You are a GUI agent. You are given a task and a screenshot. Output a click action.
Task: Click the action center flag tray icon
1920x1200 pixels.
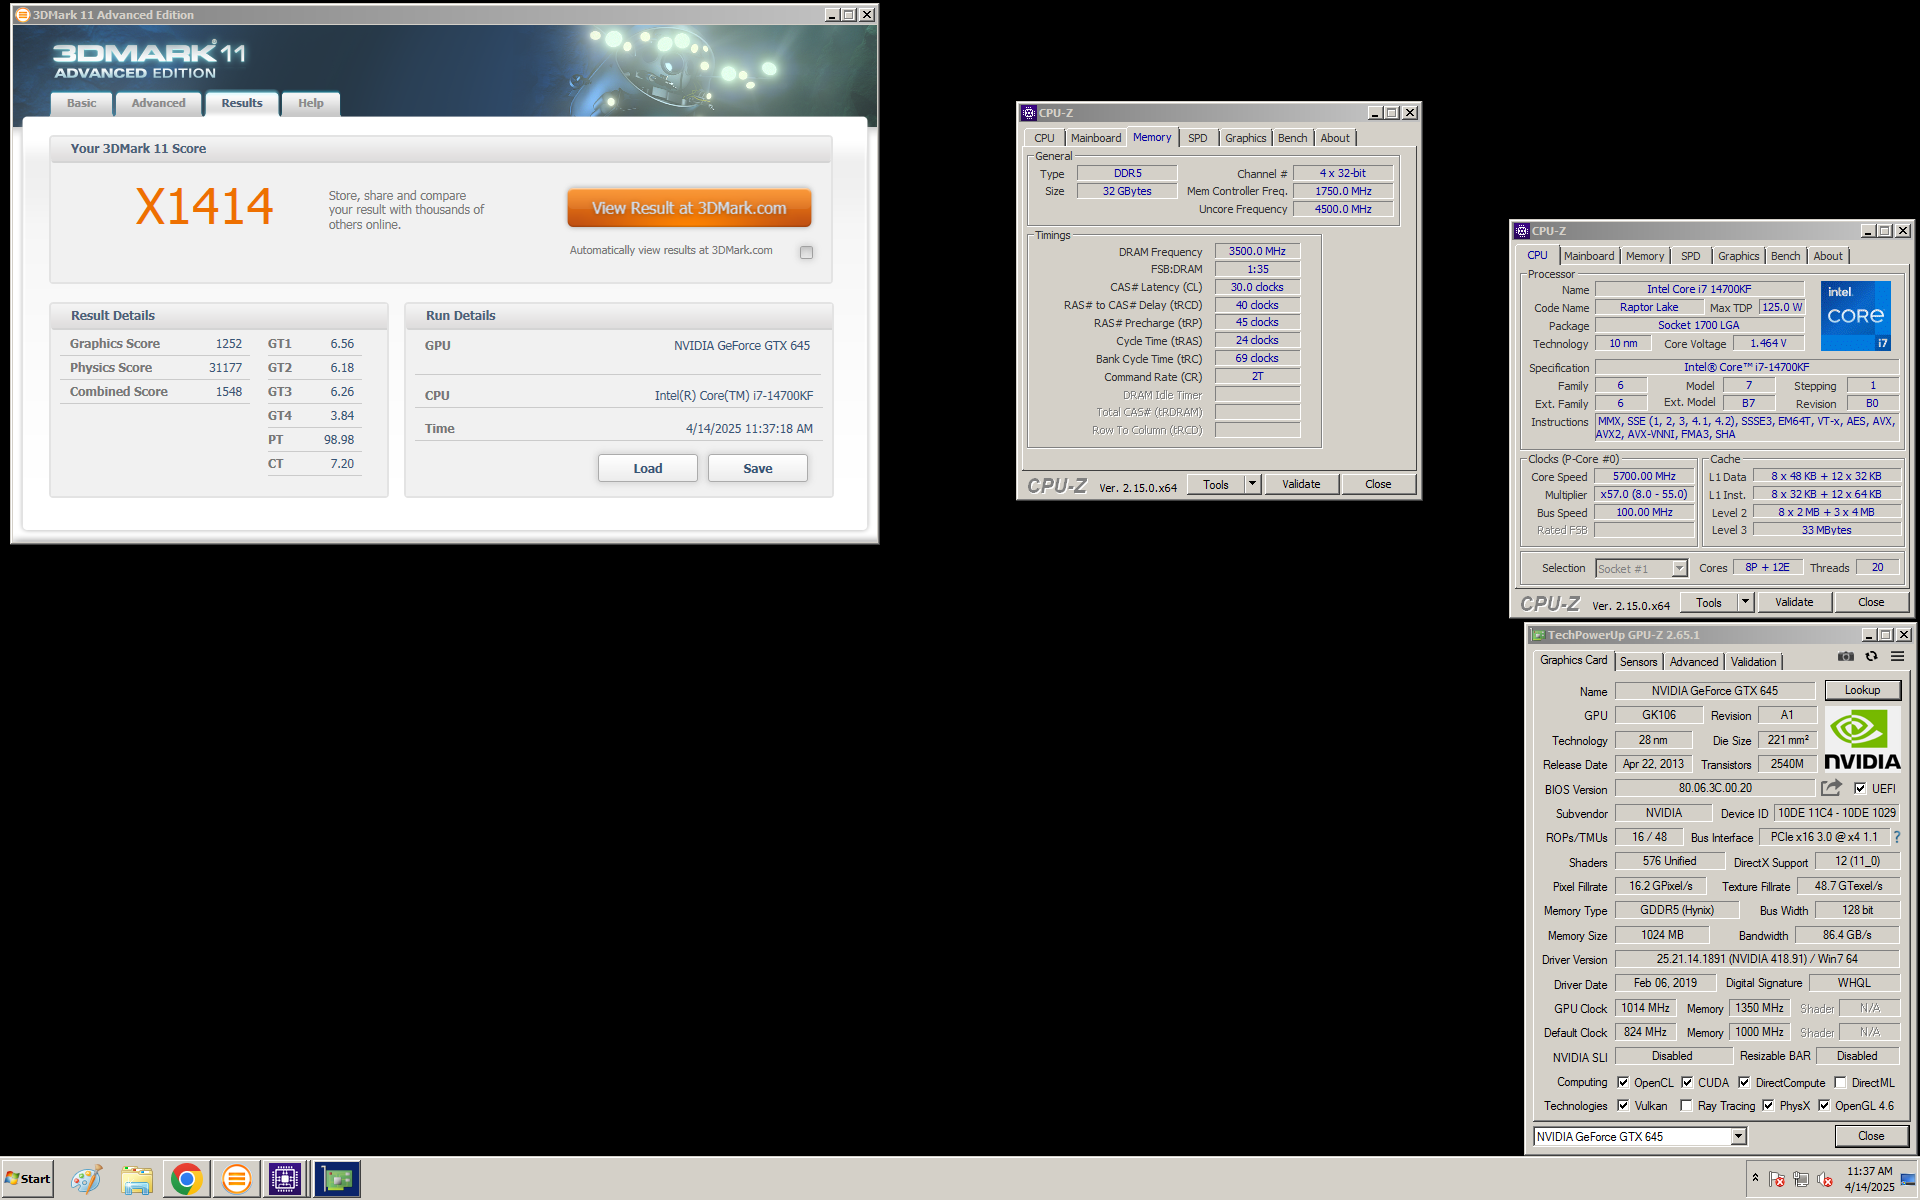[1777, 1180]
